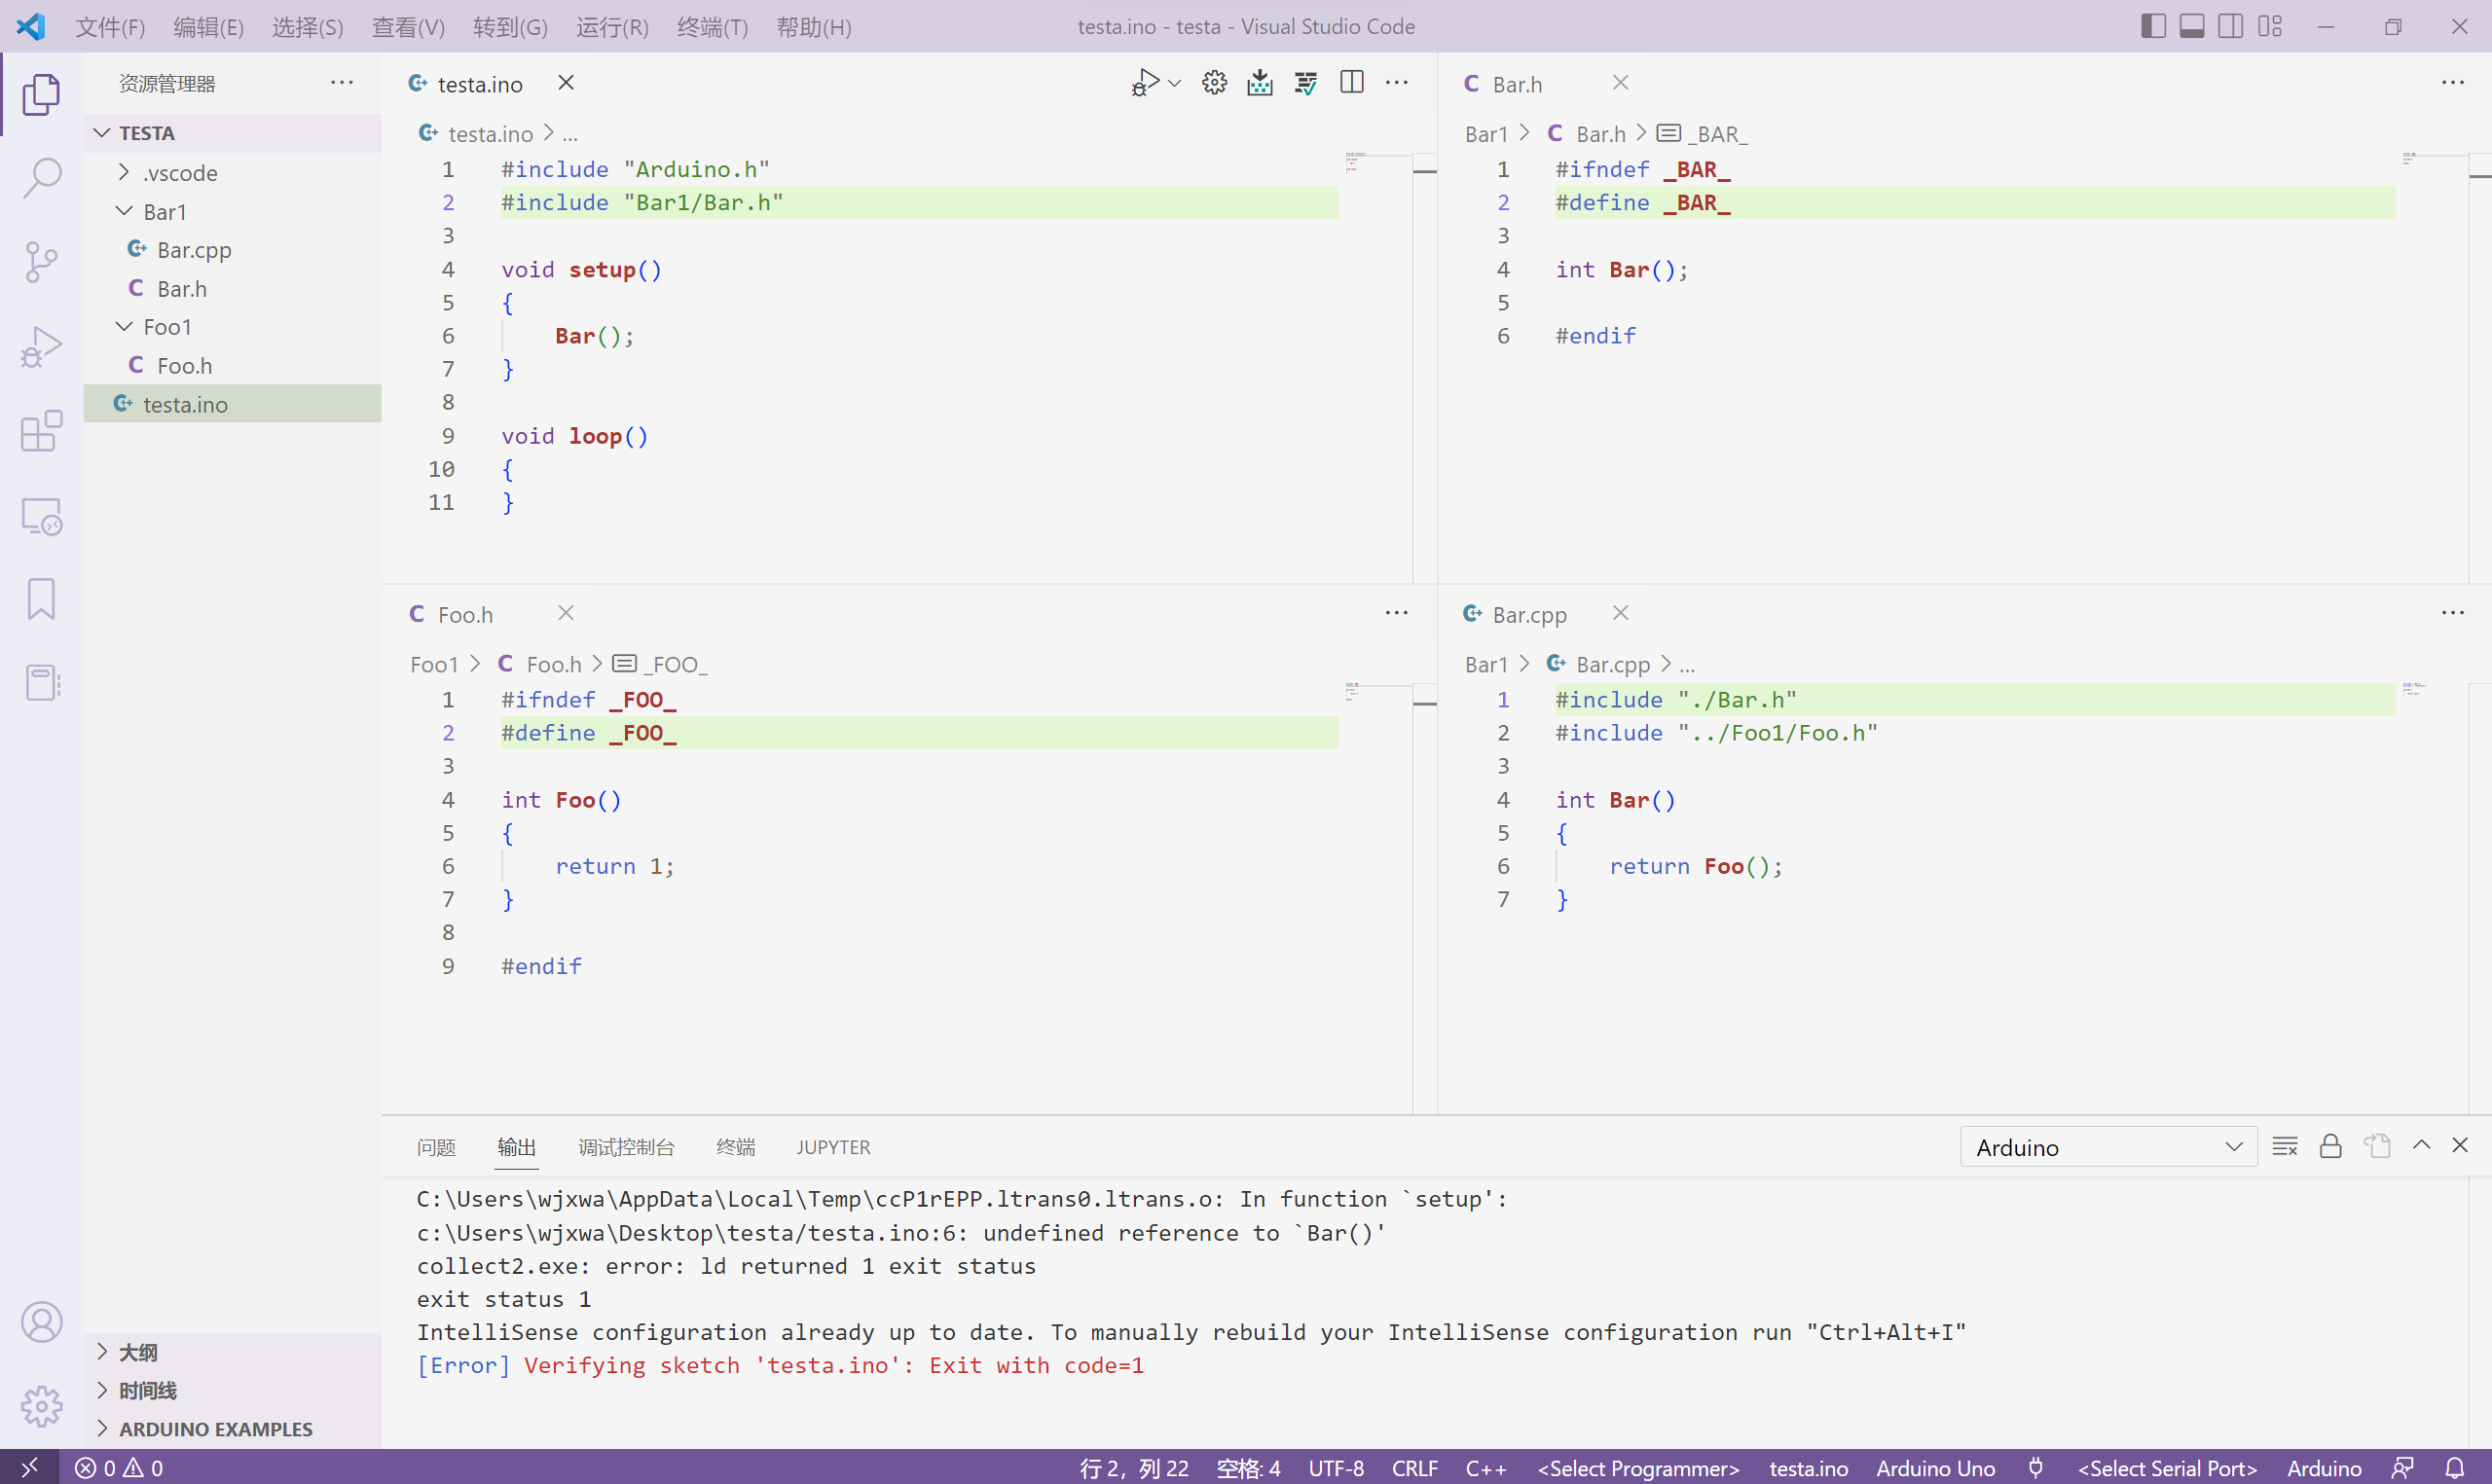Toggle the primary sidebar layout button
This screenshot has height=1484, width=2492.
(2153, 27)
